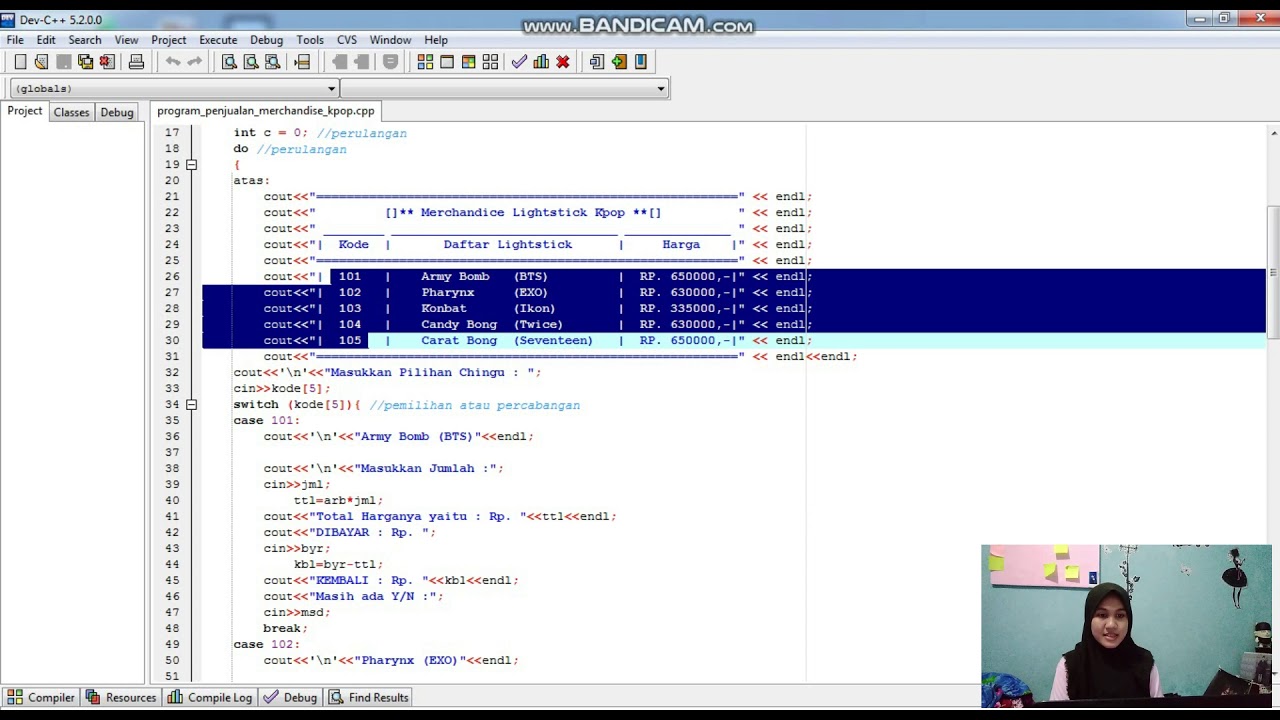Click "case 102:" on line 49
This screenshot has height=720, width=1280.
pos(267,644)
